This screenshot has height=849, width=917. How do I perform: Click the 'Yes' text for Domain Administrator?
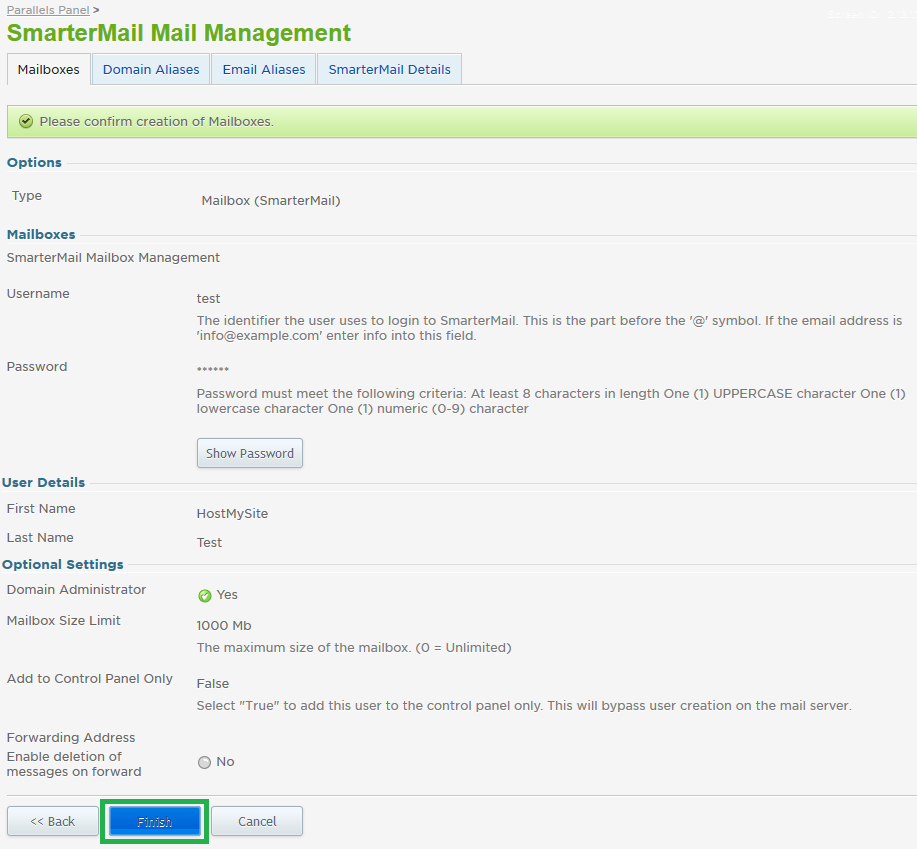tap(227, 595)
